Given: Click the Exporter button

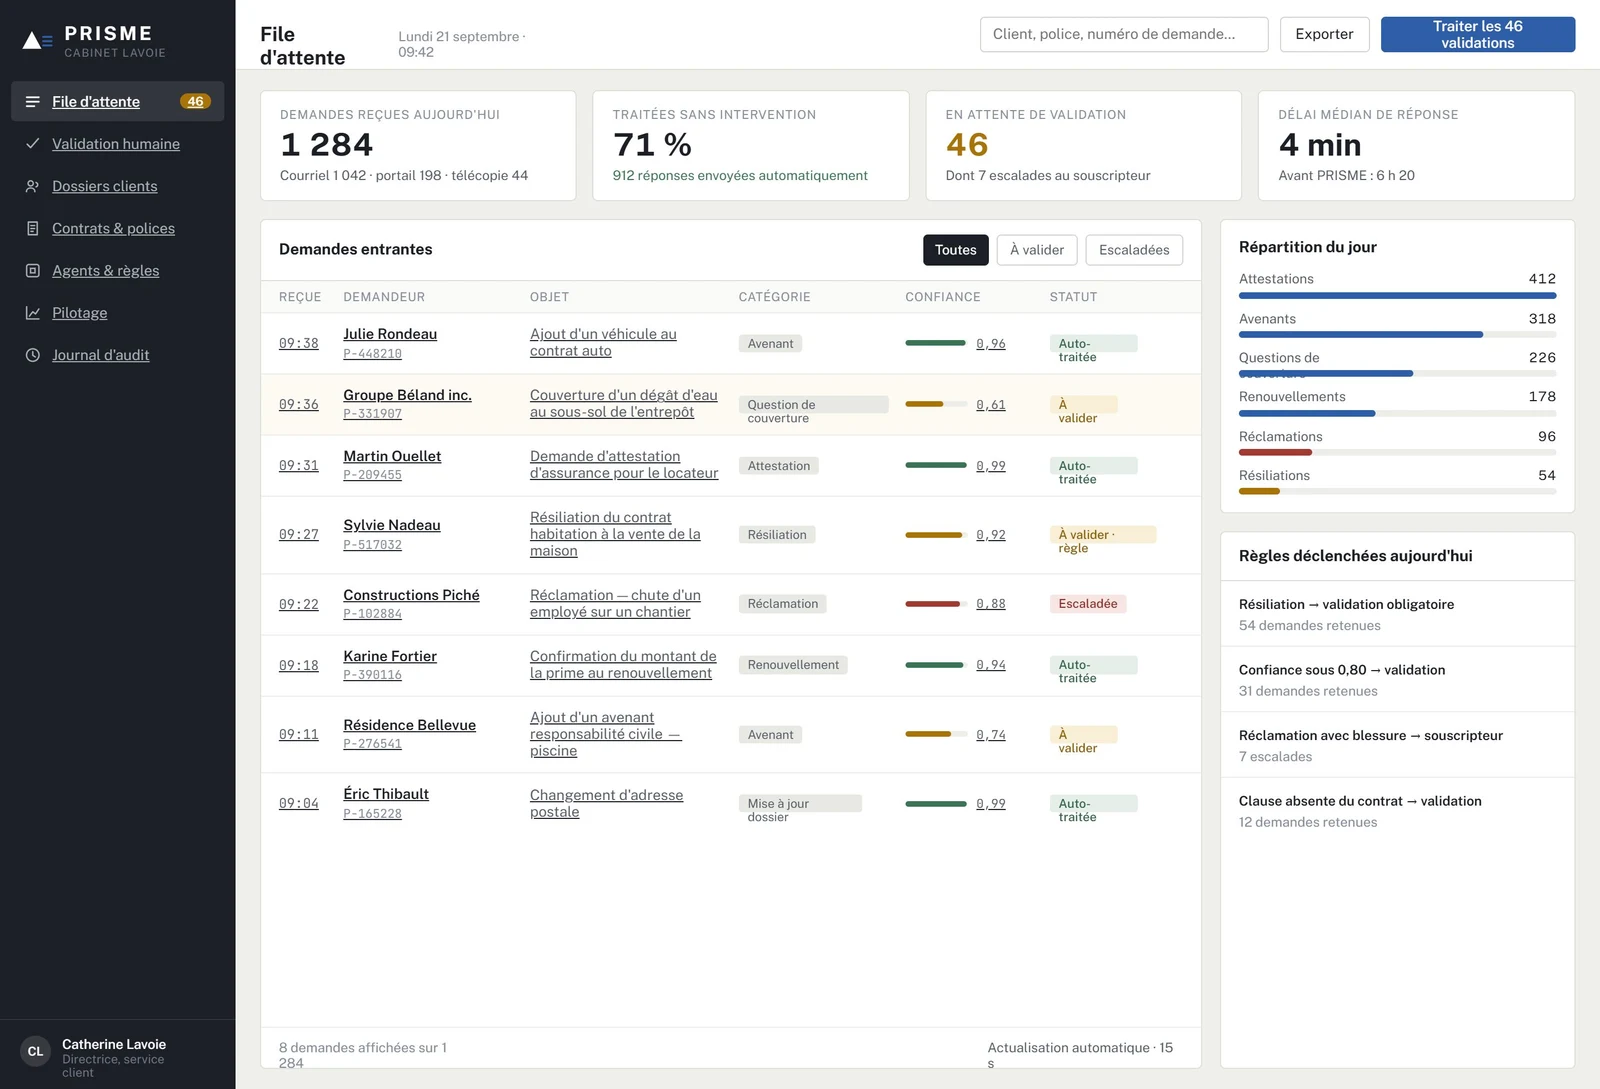Looking at the screenshot, I should tap(1324, 34).
